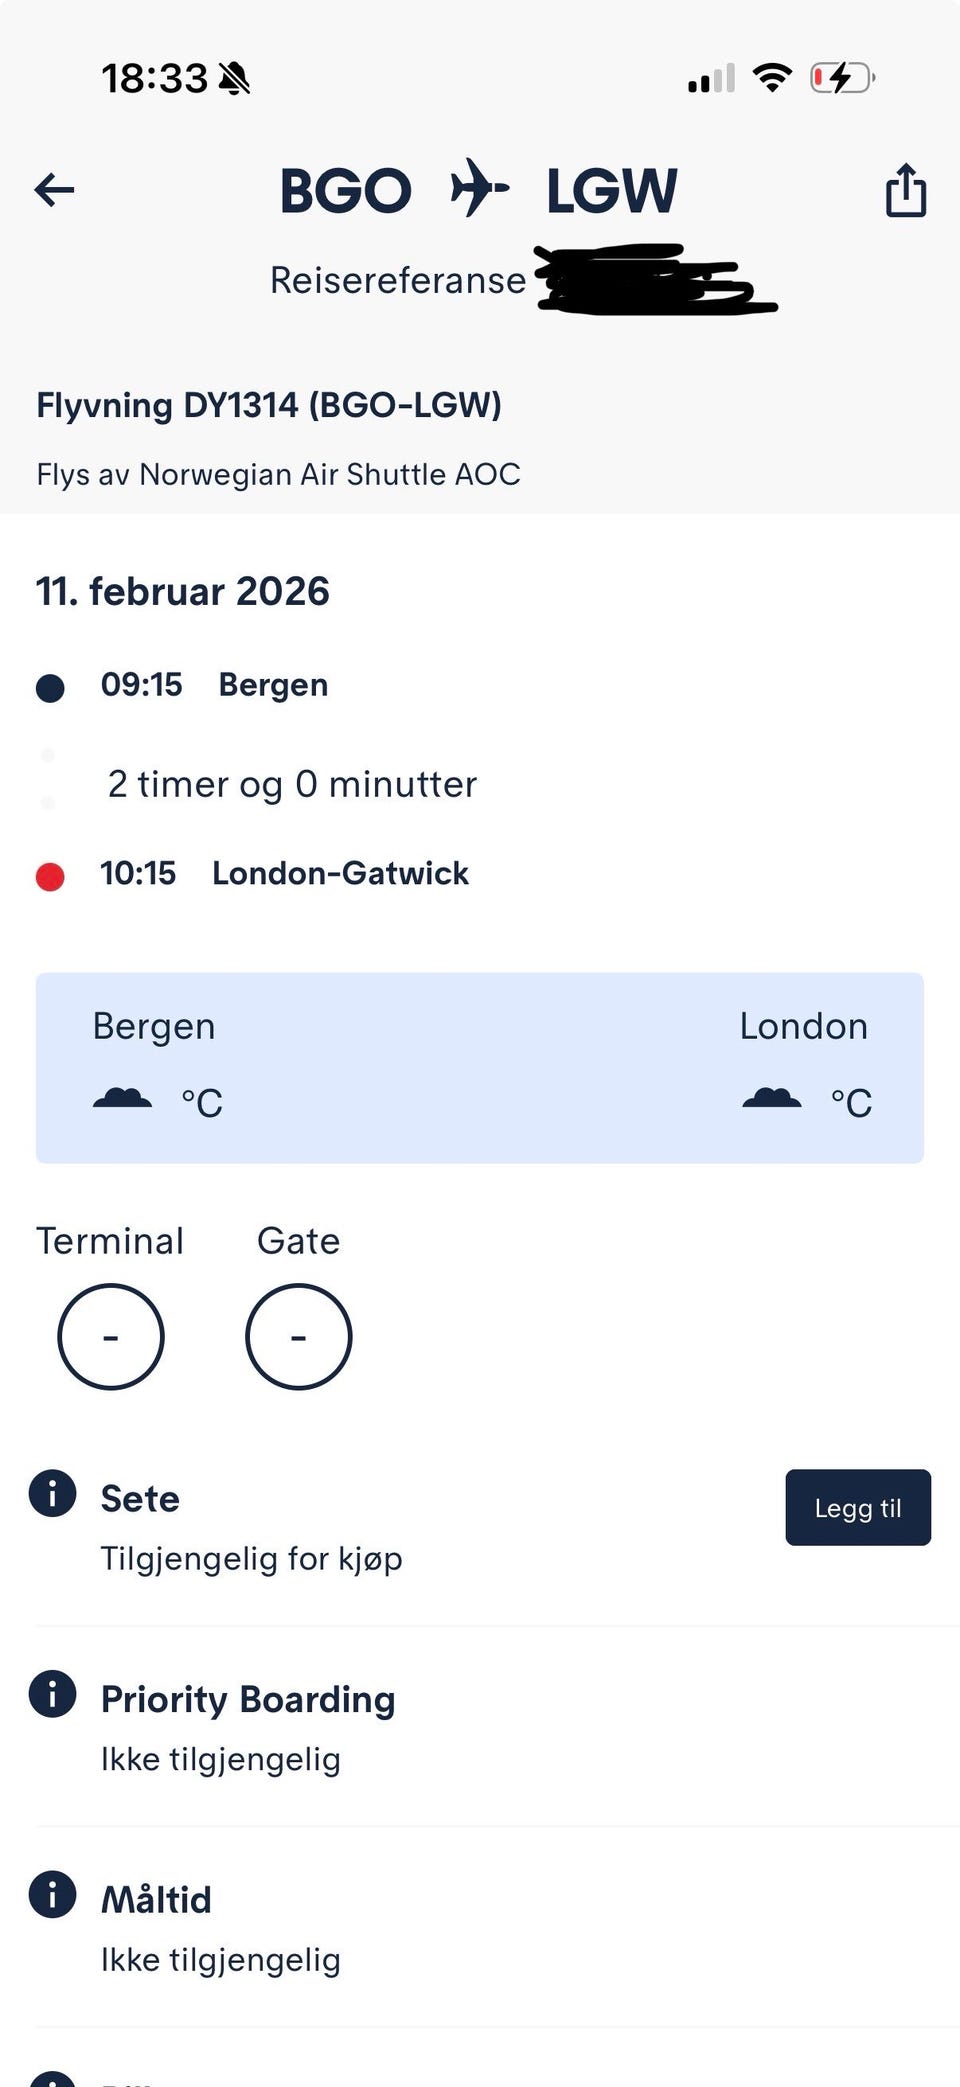Tap the Flyvning DY1314 (BGO-LGW) heading
The height and width of the screenshot is (2087, 960).
click(x=269, y=406)
